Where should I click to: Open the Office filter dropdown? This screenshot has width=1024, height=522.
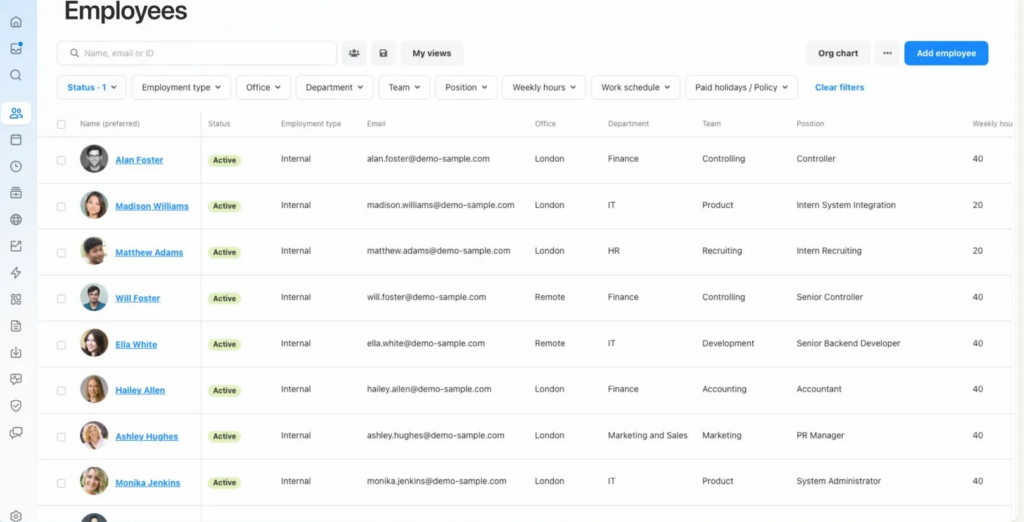pyautogui.click(x=263, y=87)
